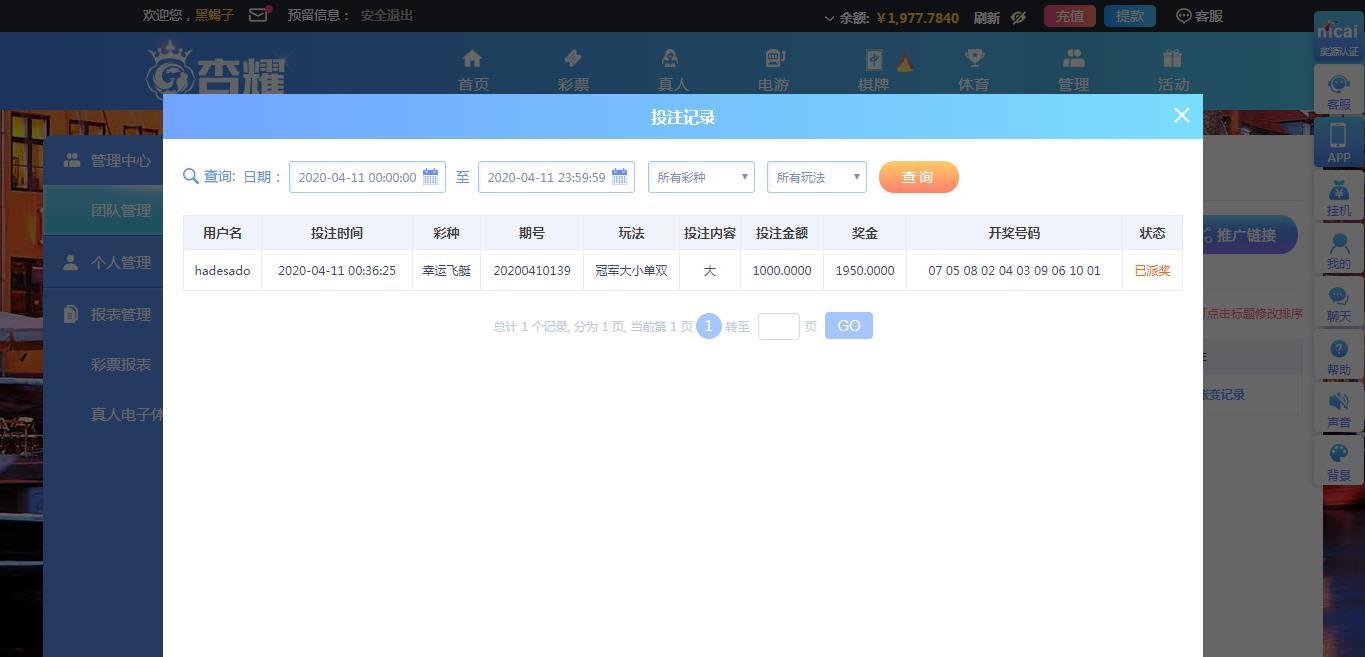Viewport: 1365px width, 657px height.
Task: Toggle balance visibility eye icon
Action: [x=1018, y=17]
